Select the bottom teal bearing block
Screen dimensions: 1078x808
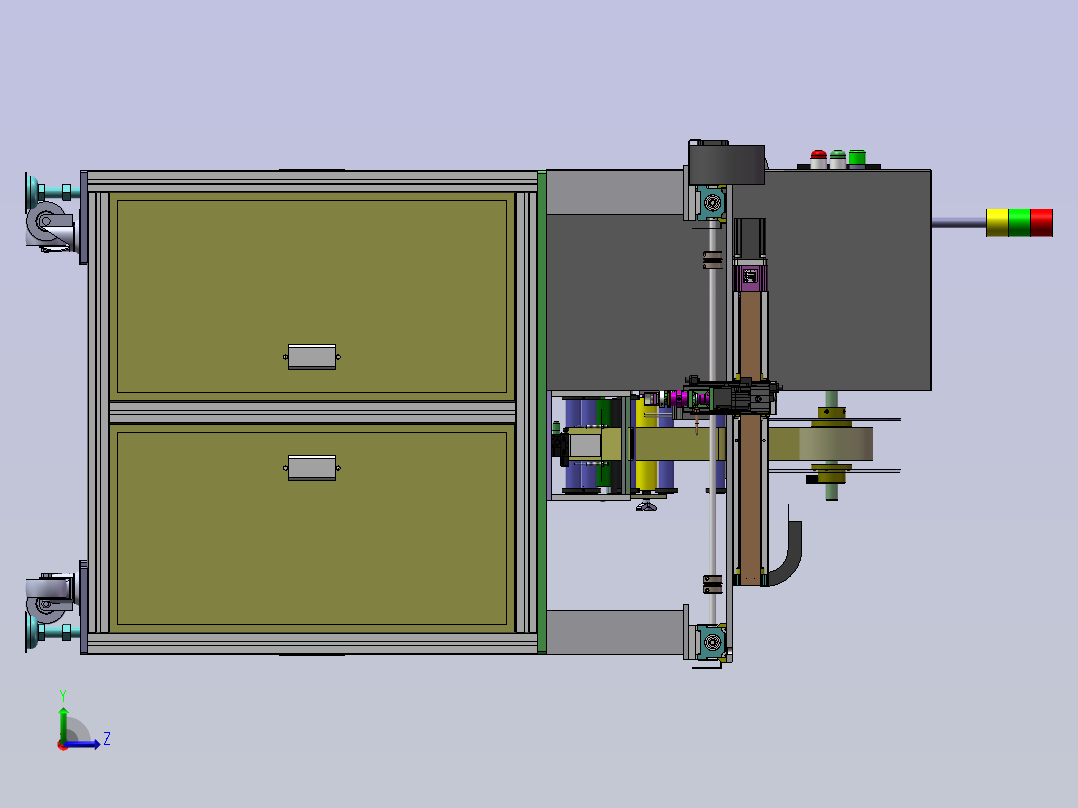pos(711,642)
